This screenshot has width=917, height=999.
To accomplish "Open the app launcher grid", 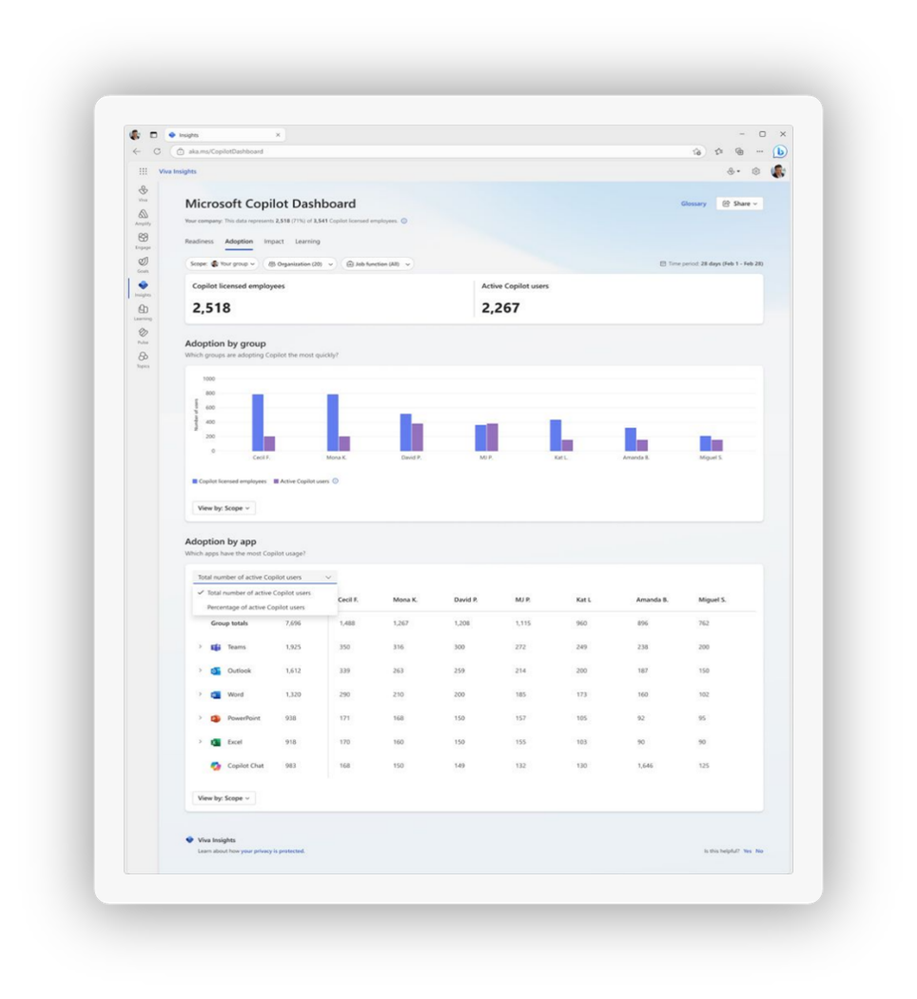I will [x=143, y=171].
